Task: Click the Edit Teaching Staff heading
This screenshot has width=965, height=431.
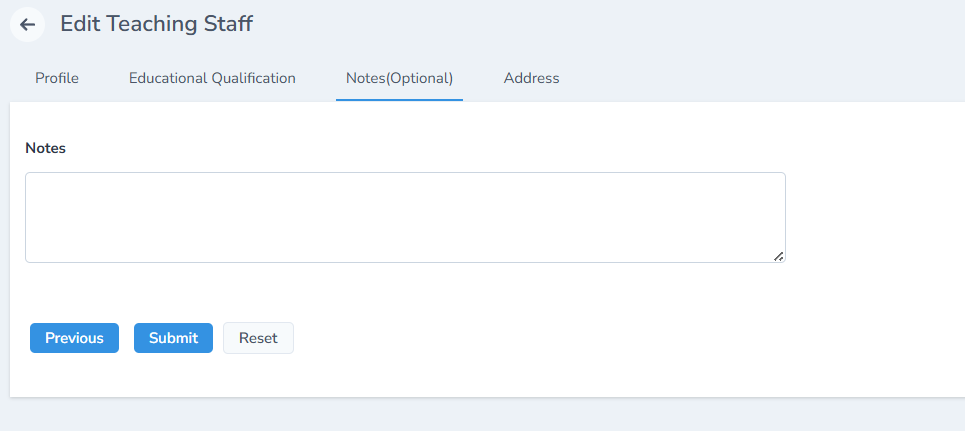Action: tap(156, 24)
